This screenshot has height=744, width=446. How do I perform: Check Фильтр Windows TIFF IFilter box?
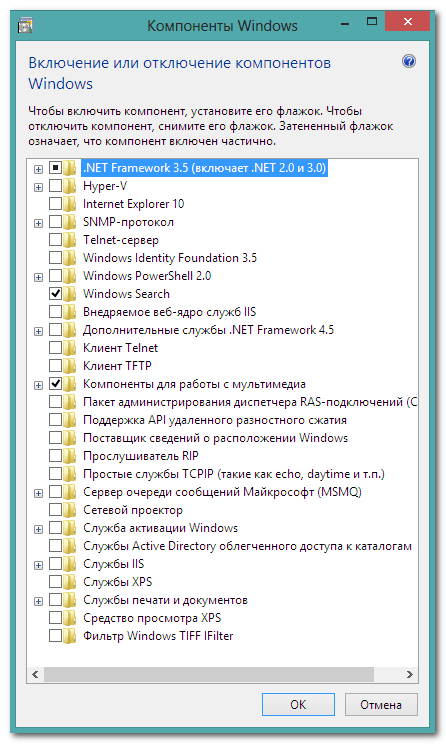pyautogui.click(x=56, y=636)
